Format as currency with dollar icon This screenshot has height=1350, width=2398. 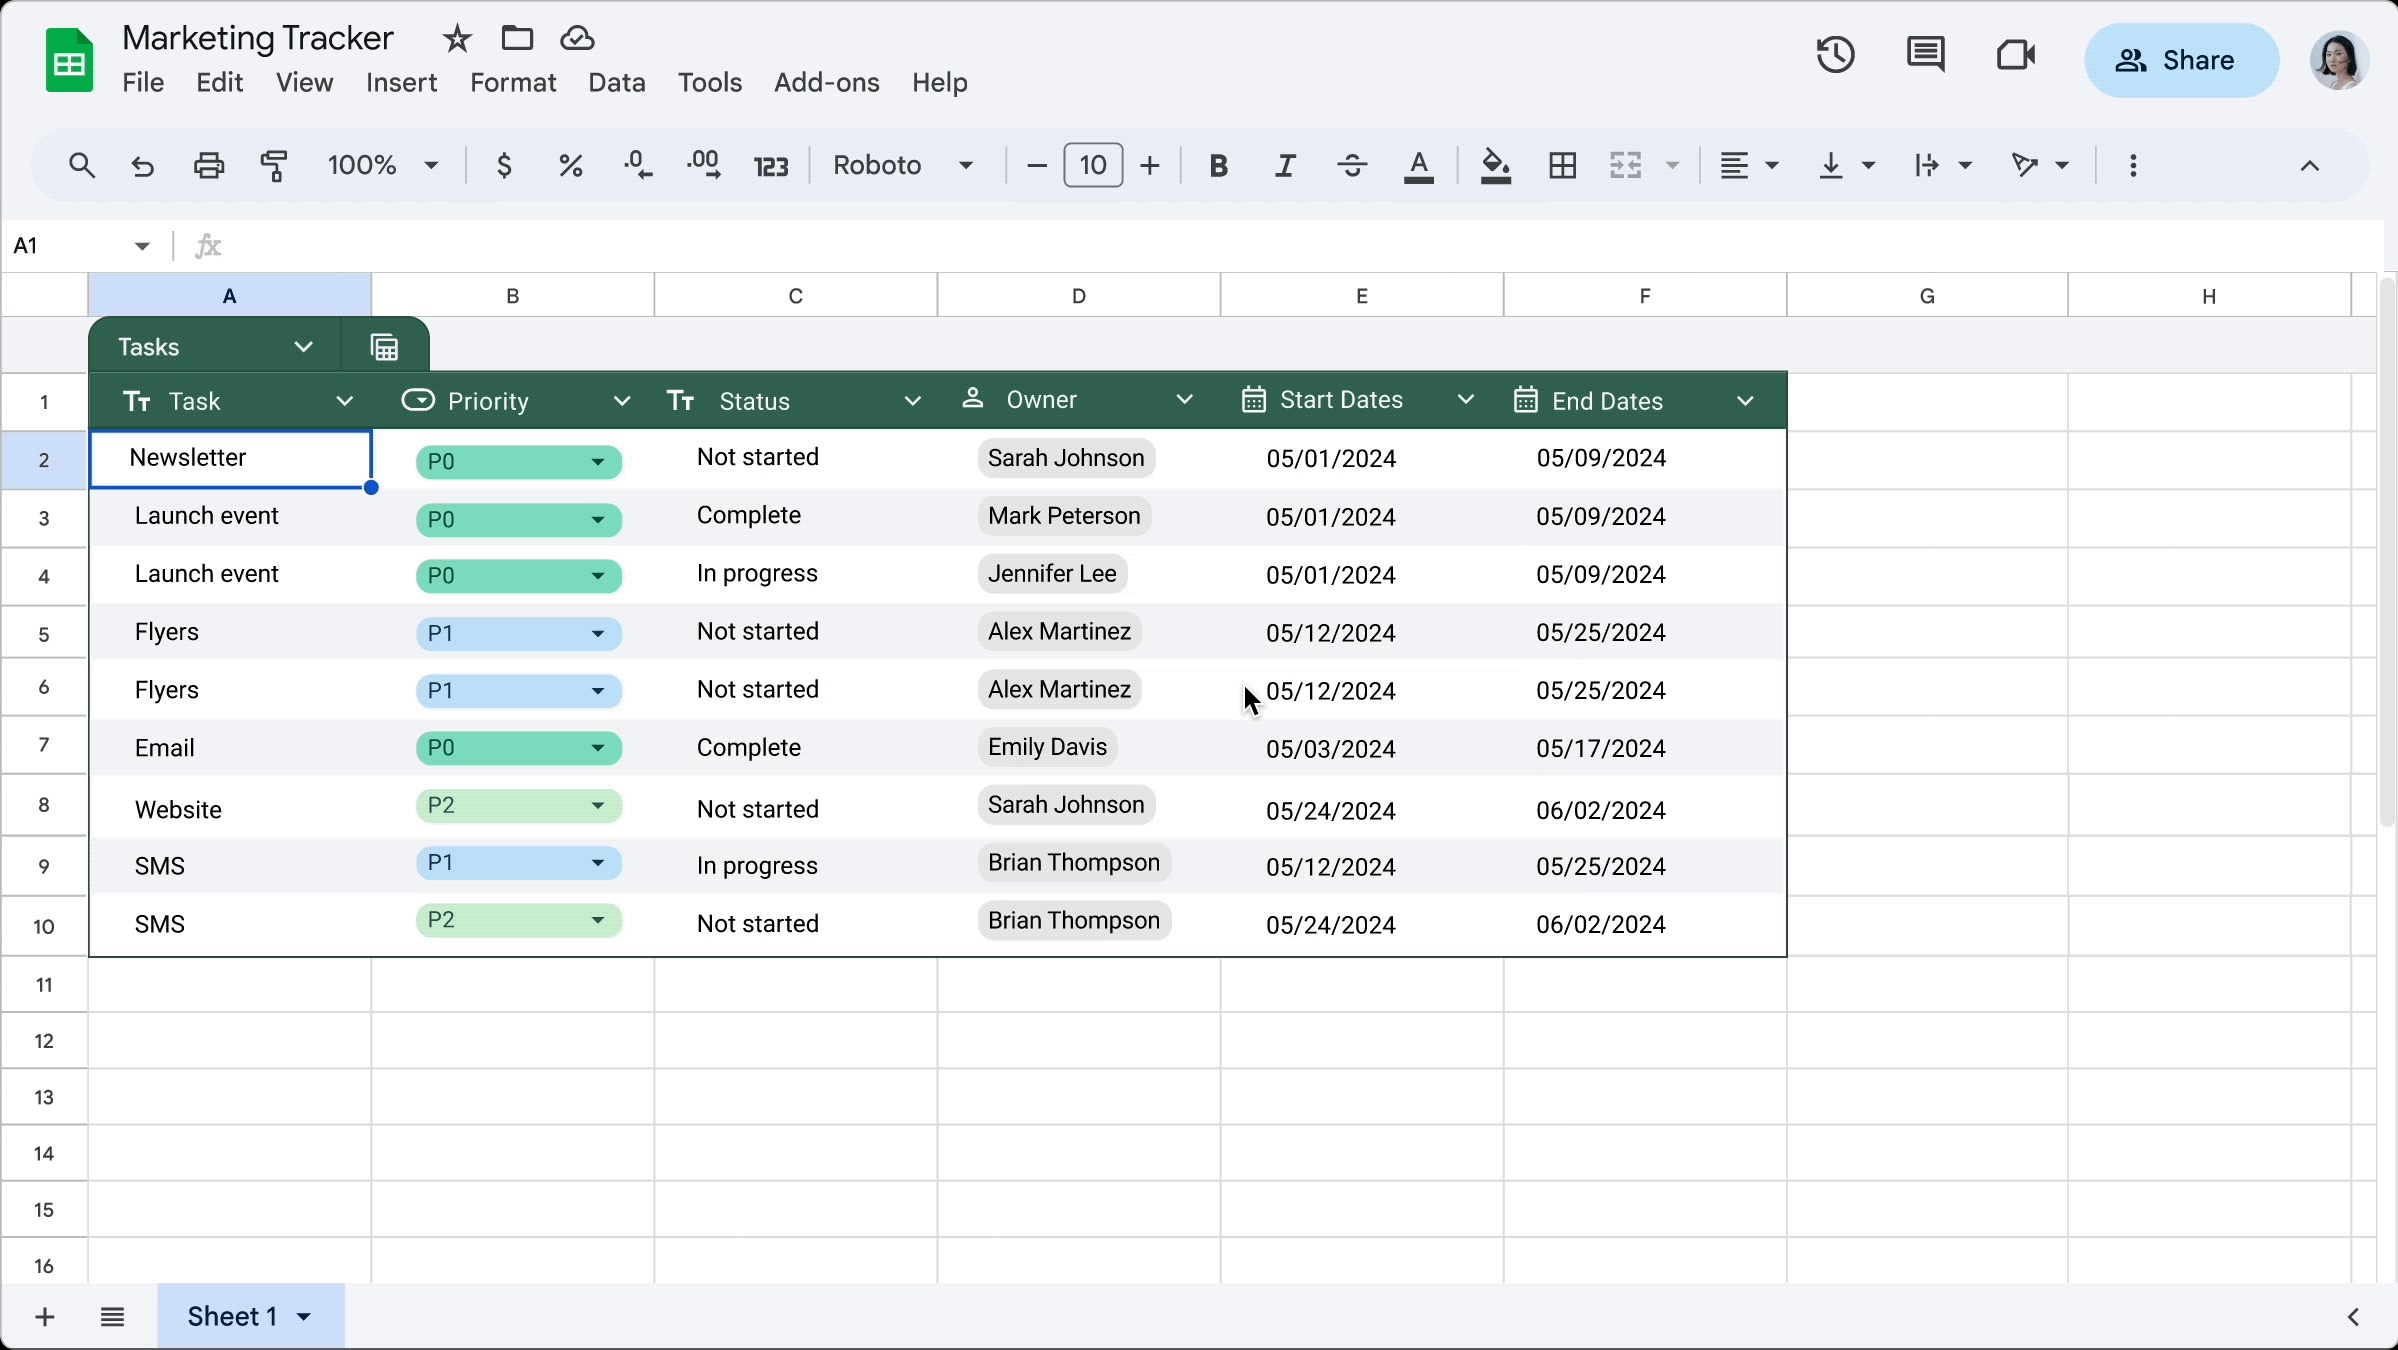tap(504, 165)
